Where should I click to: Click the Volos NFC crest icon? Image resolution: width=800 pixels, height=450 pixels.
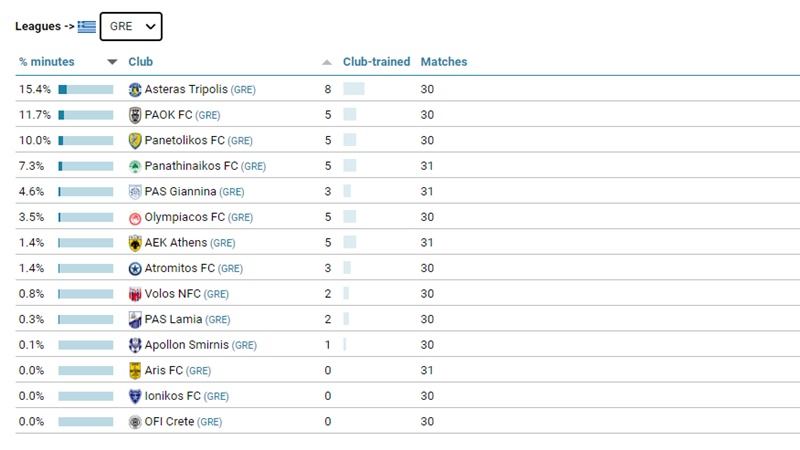[135, 294]
